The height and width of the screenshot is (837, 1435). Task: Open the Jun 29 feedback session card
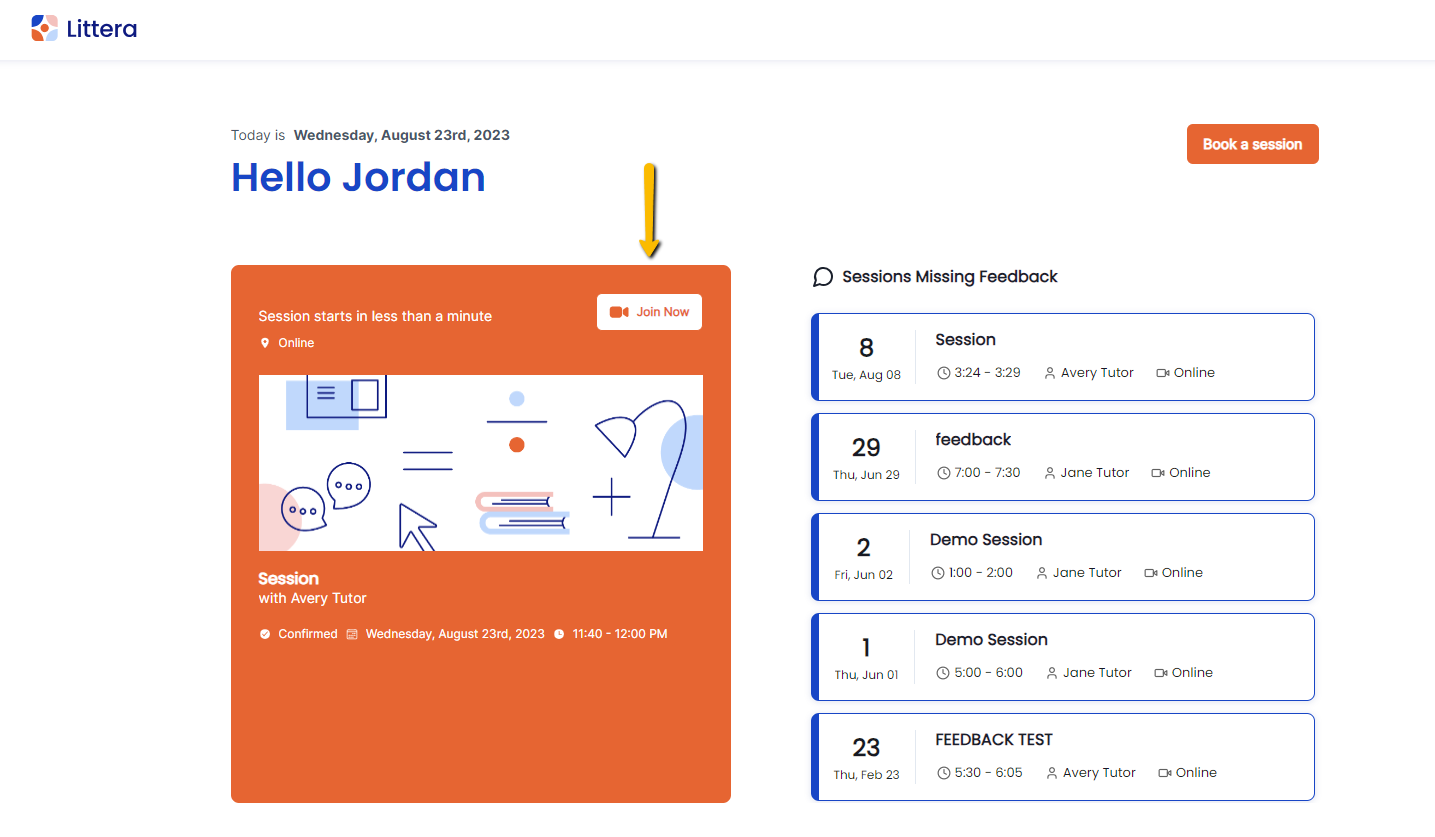click(1062, 456)
